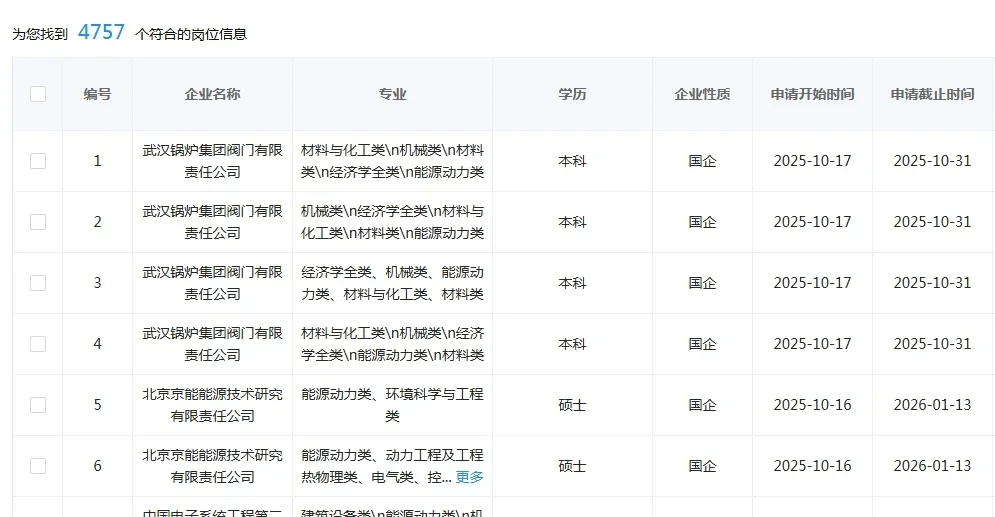Click row 3 专业 cell starting 经济学全类、机械类

pyautogui.click(x=392, y=283)
